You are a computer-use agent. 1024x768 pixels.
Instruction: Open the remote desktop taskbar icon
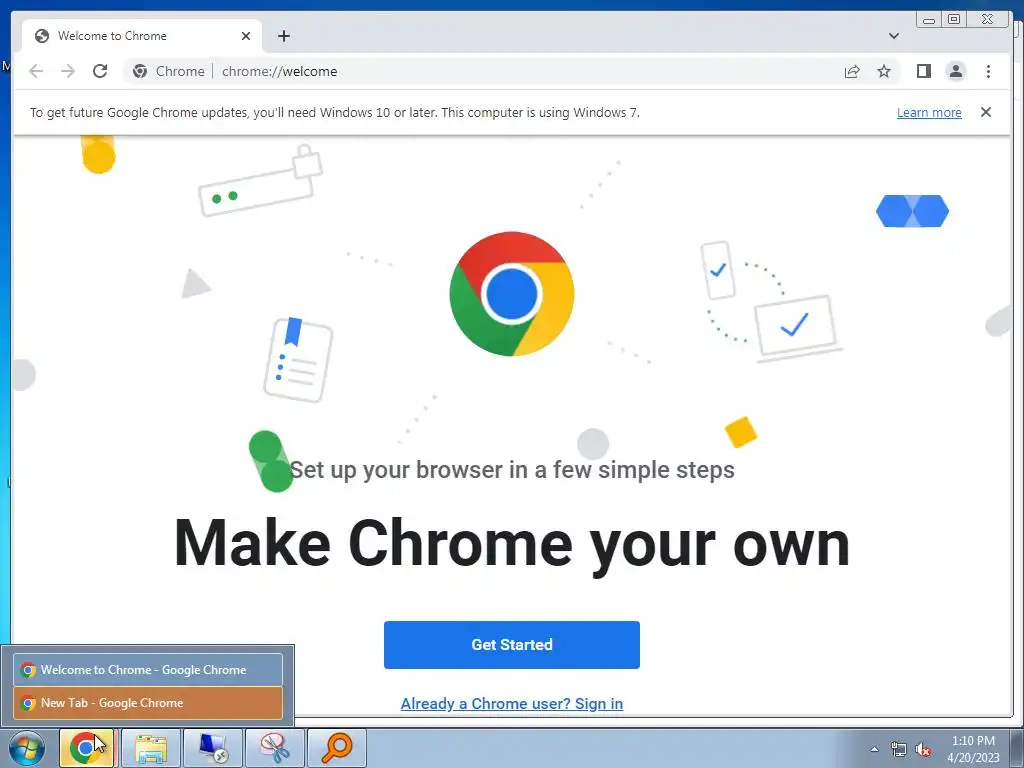[x=213, y=748]
